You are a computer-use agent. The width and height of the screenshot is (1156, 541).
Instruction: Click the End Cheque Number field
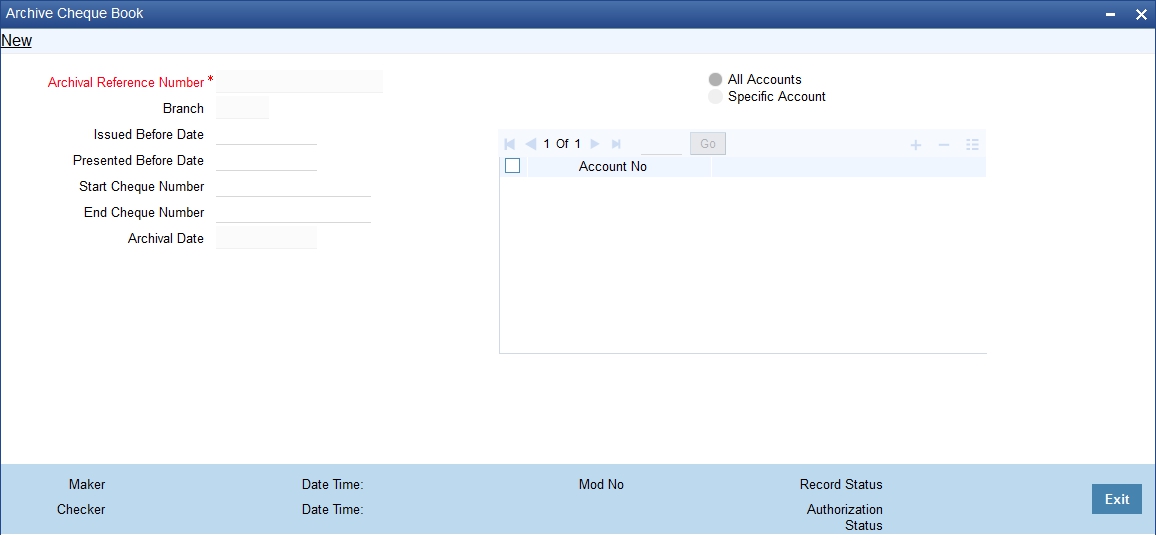point(293,212)
